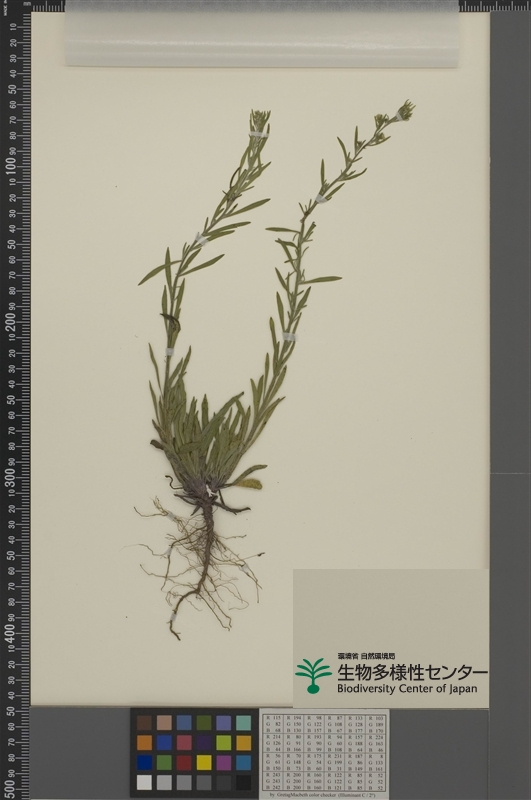Pick the dark brown skin-tone swatch
The image size is (531, 800).
(x=144, y=723)
